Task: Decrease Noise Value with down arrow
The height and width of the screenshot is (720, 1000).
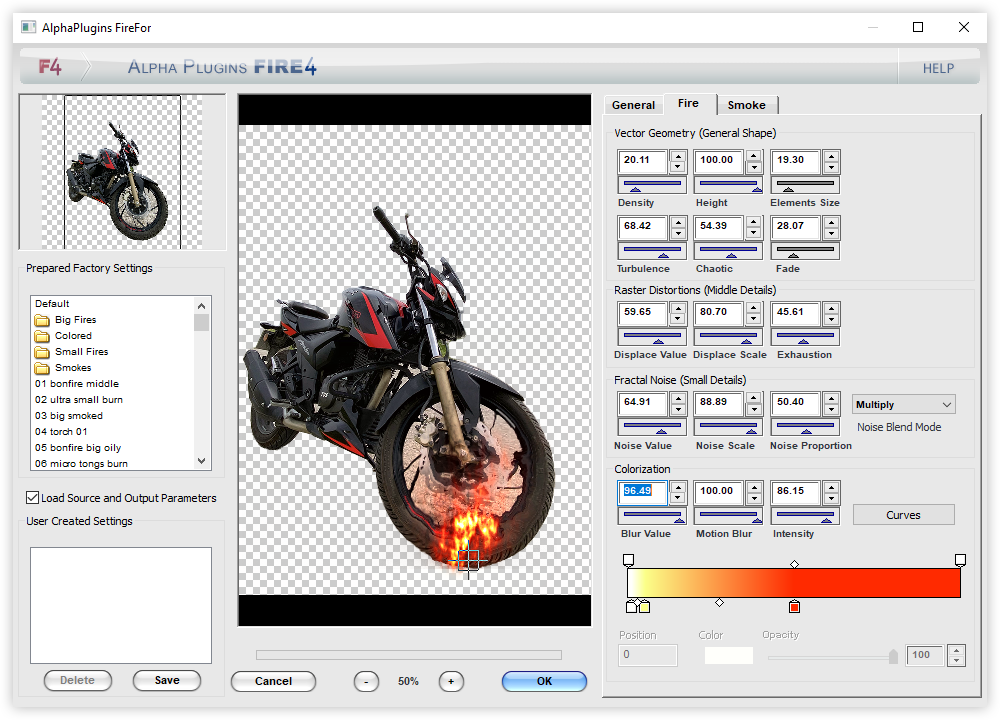Action: [678, 409]
